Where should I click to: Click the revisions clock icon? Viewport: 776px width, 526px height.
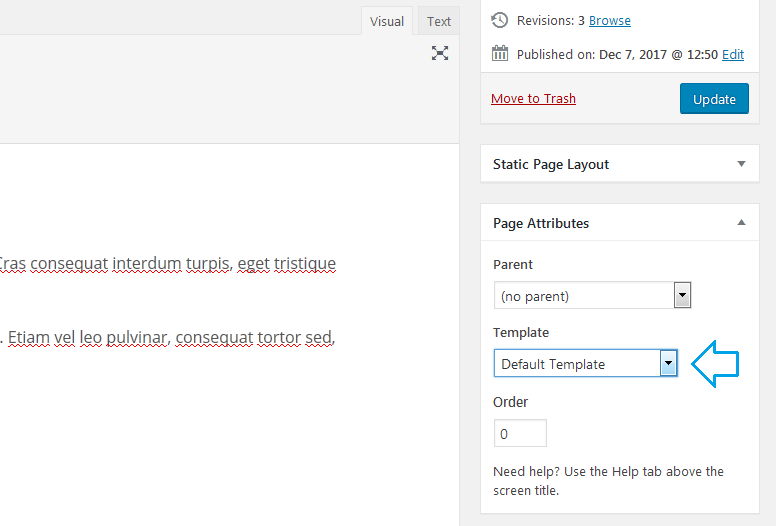[499, 20]
